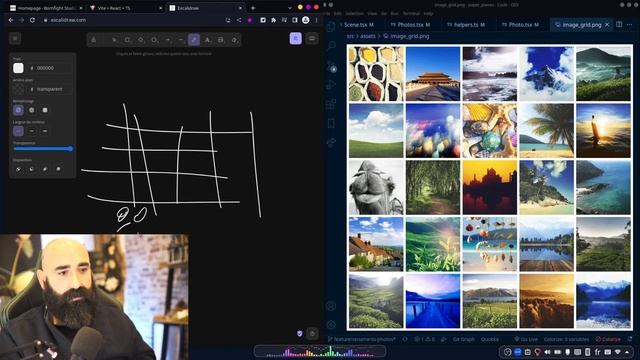The width and height of the screenshot is (640, 360).
Task: Select the second fill style option
Action: point(32,110)
